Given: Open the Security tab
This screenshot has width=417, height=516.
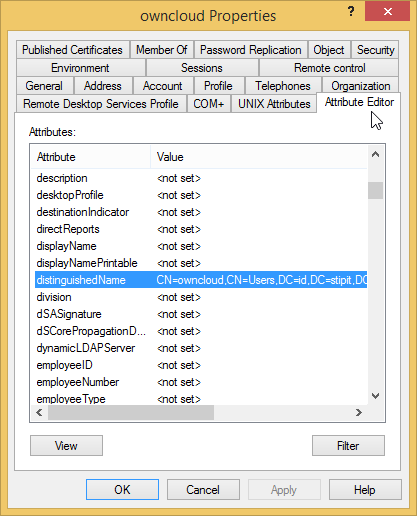Looking at the screenshot, I should (x=375, y=50).
